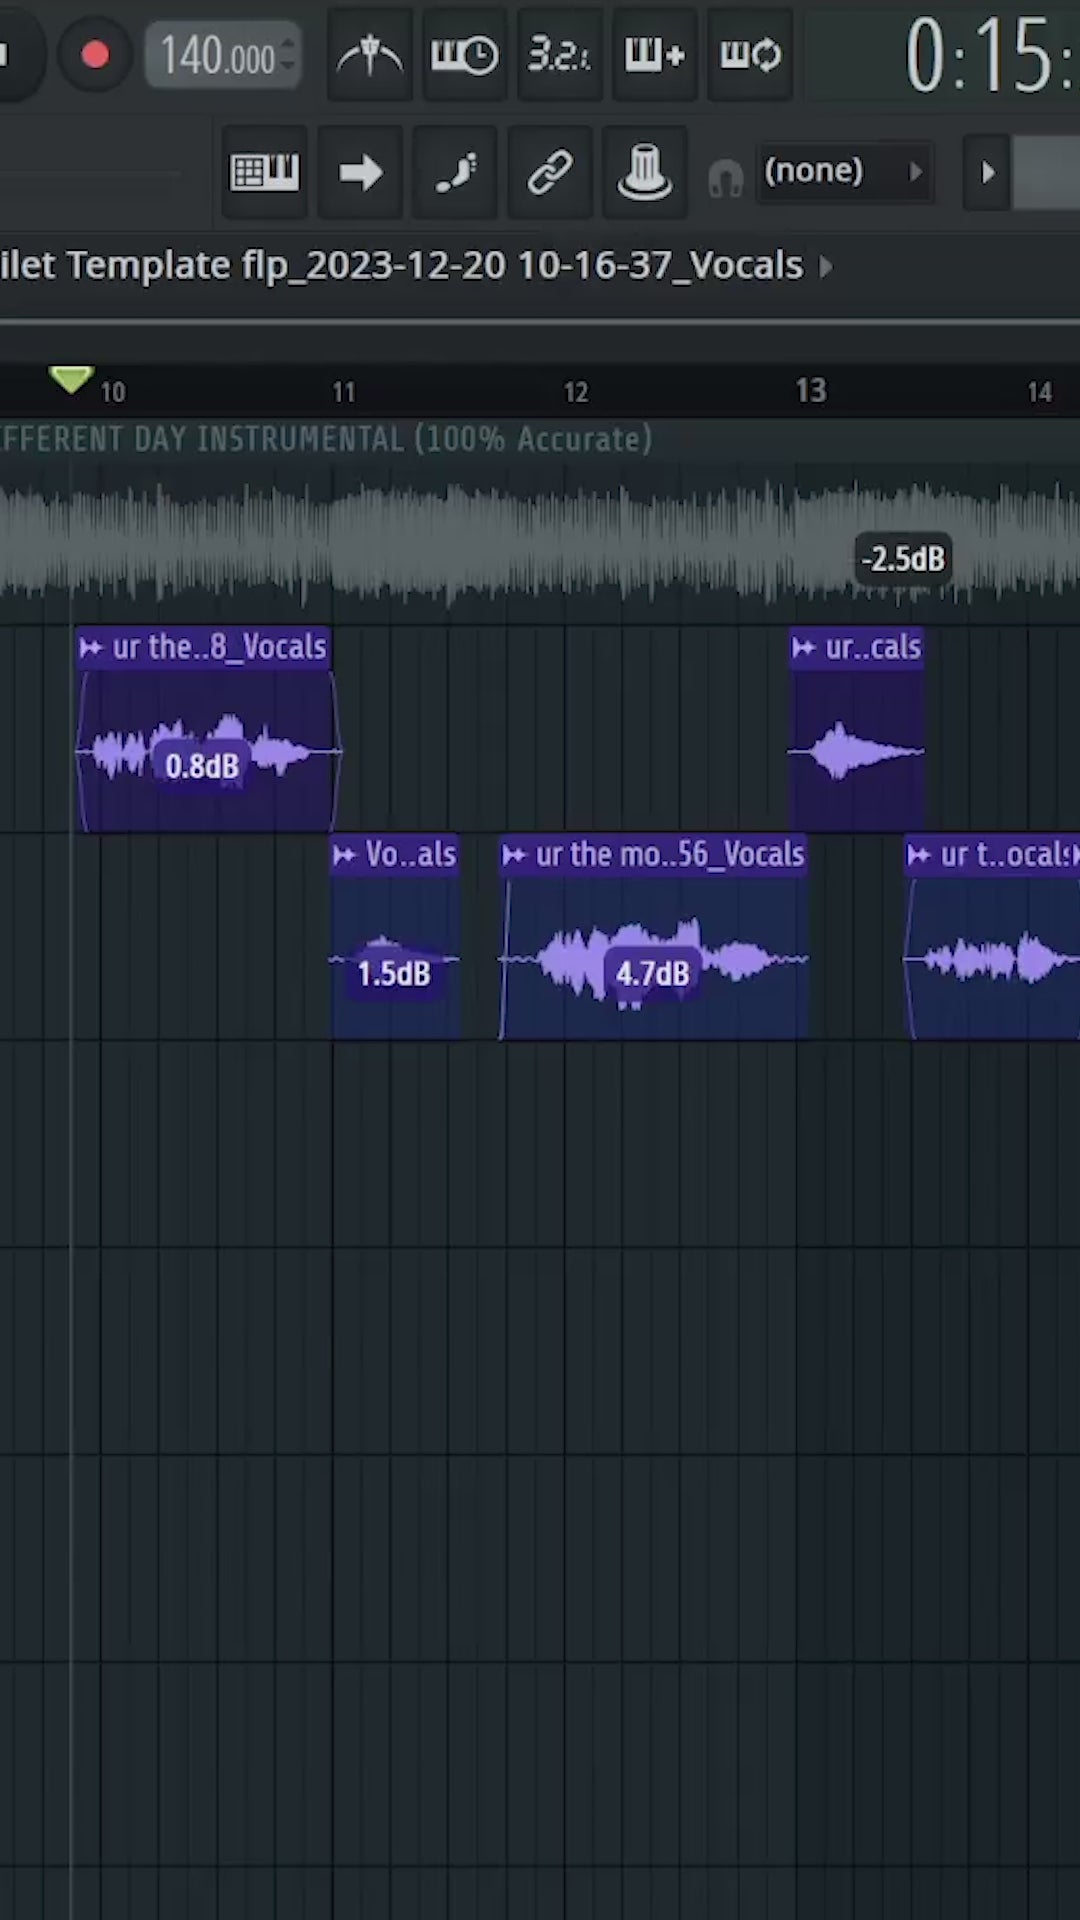Image resolution: width=1080 pixels, height=1920 pixels.
Task: Click the 4.7dB gain label
Action: (x=652, y=973)
